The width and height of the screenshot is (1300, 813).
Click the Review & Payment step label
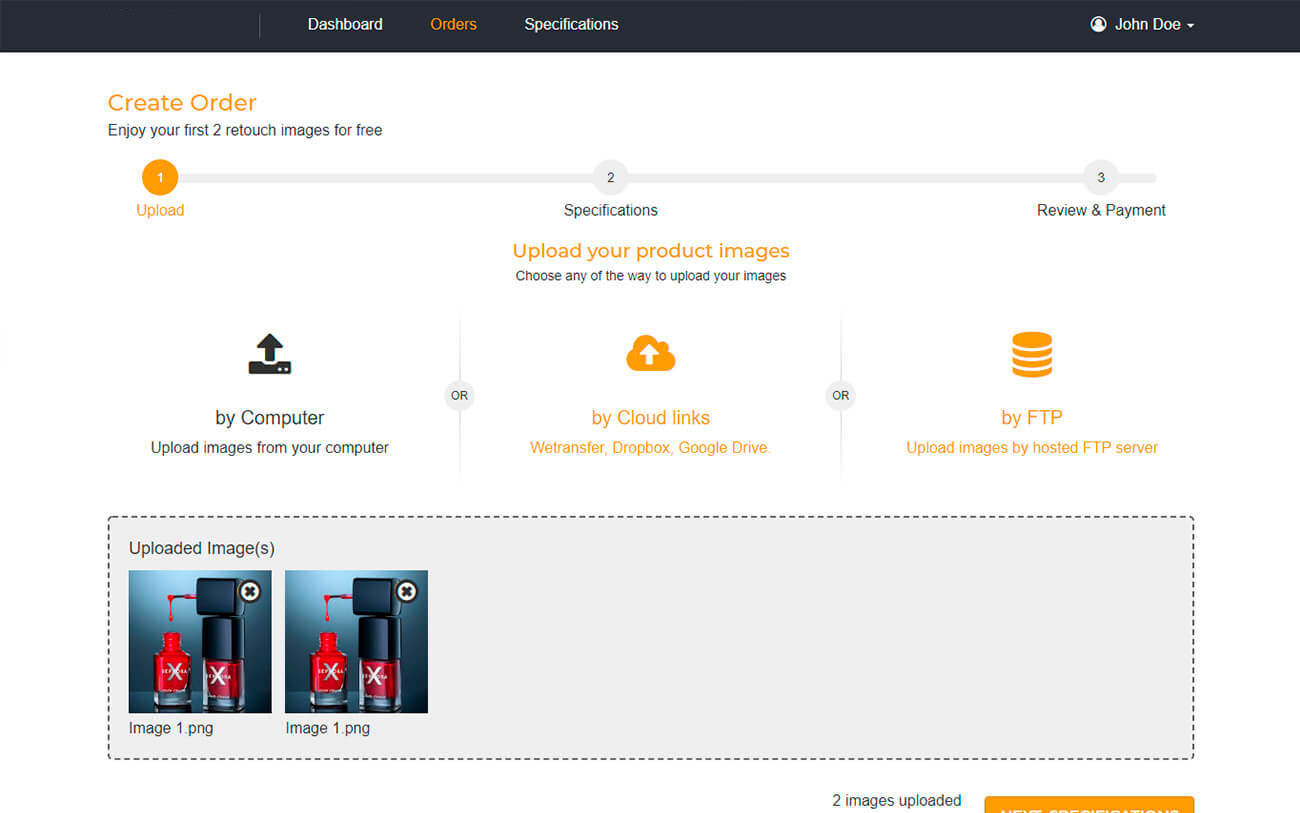pos(1101,210)
